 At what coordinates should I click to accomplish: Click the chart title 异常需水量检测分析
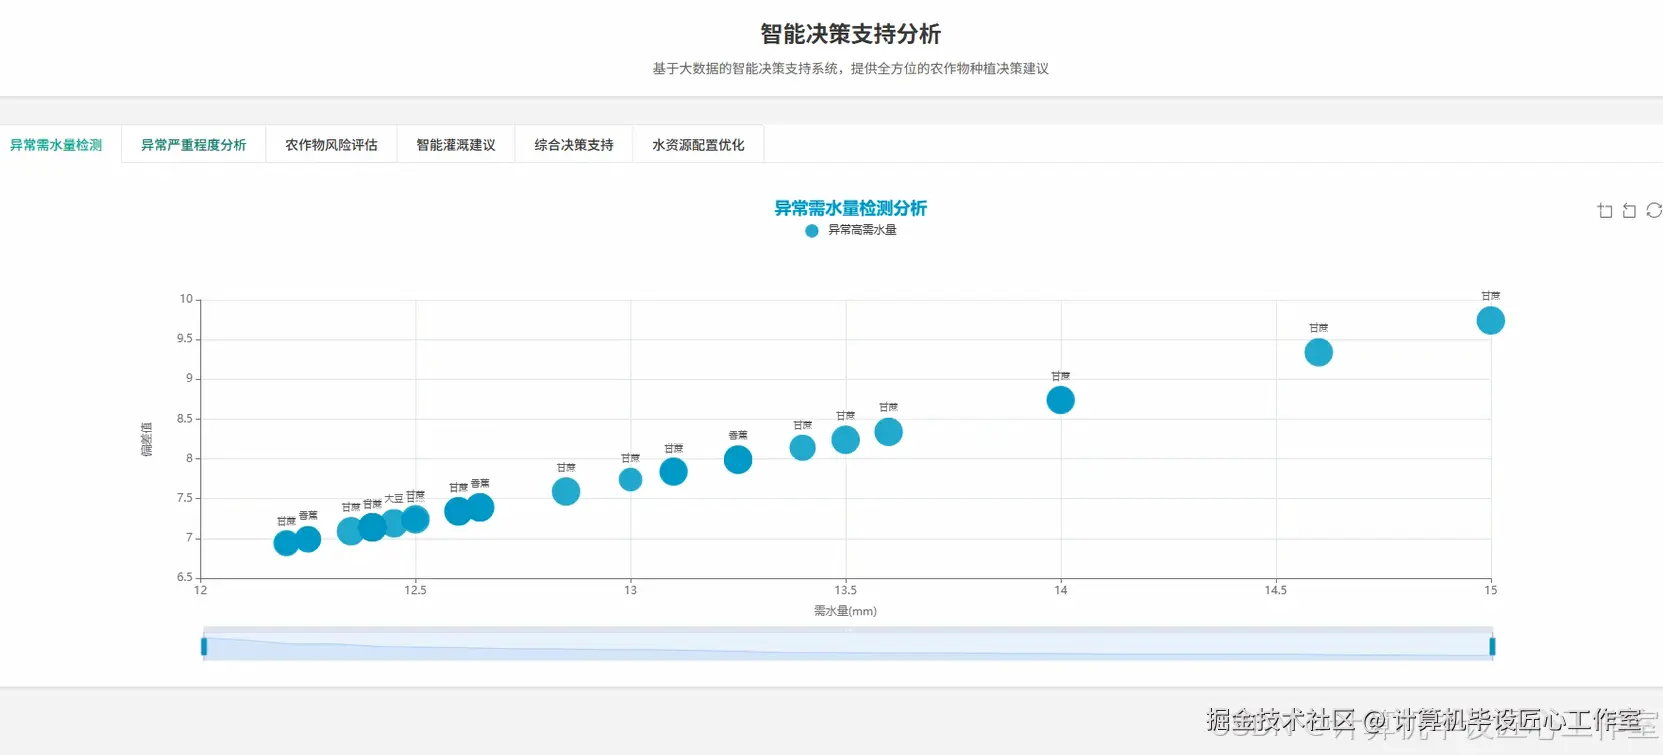tap(850, 208)
